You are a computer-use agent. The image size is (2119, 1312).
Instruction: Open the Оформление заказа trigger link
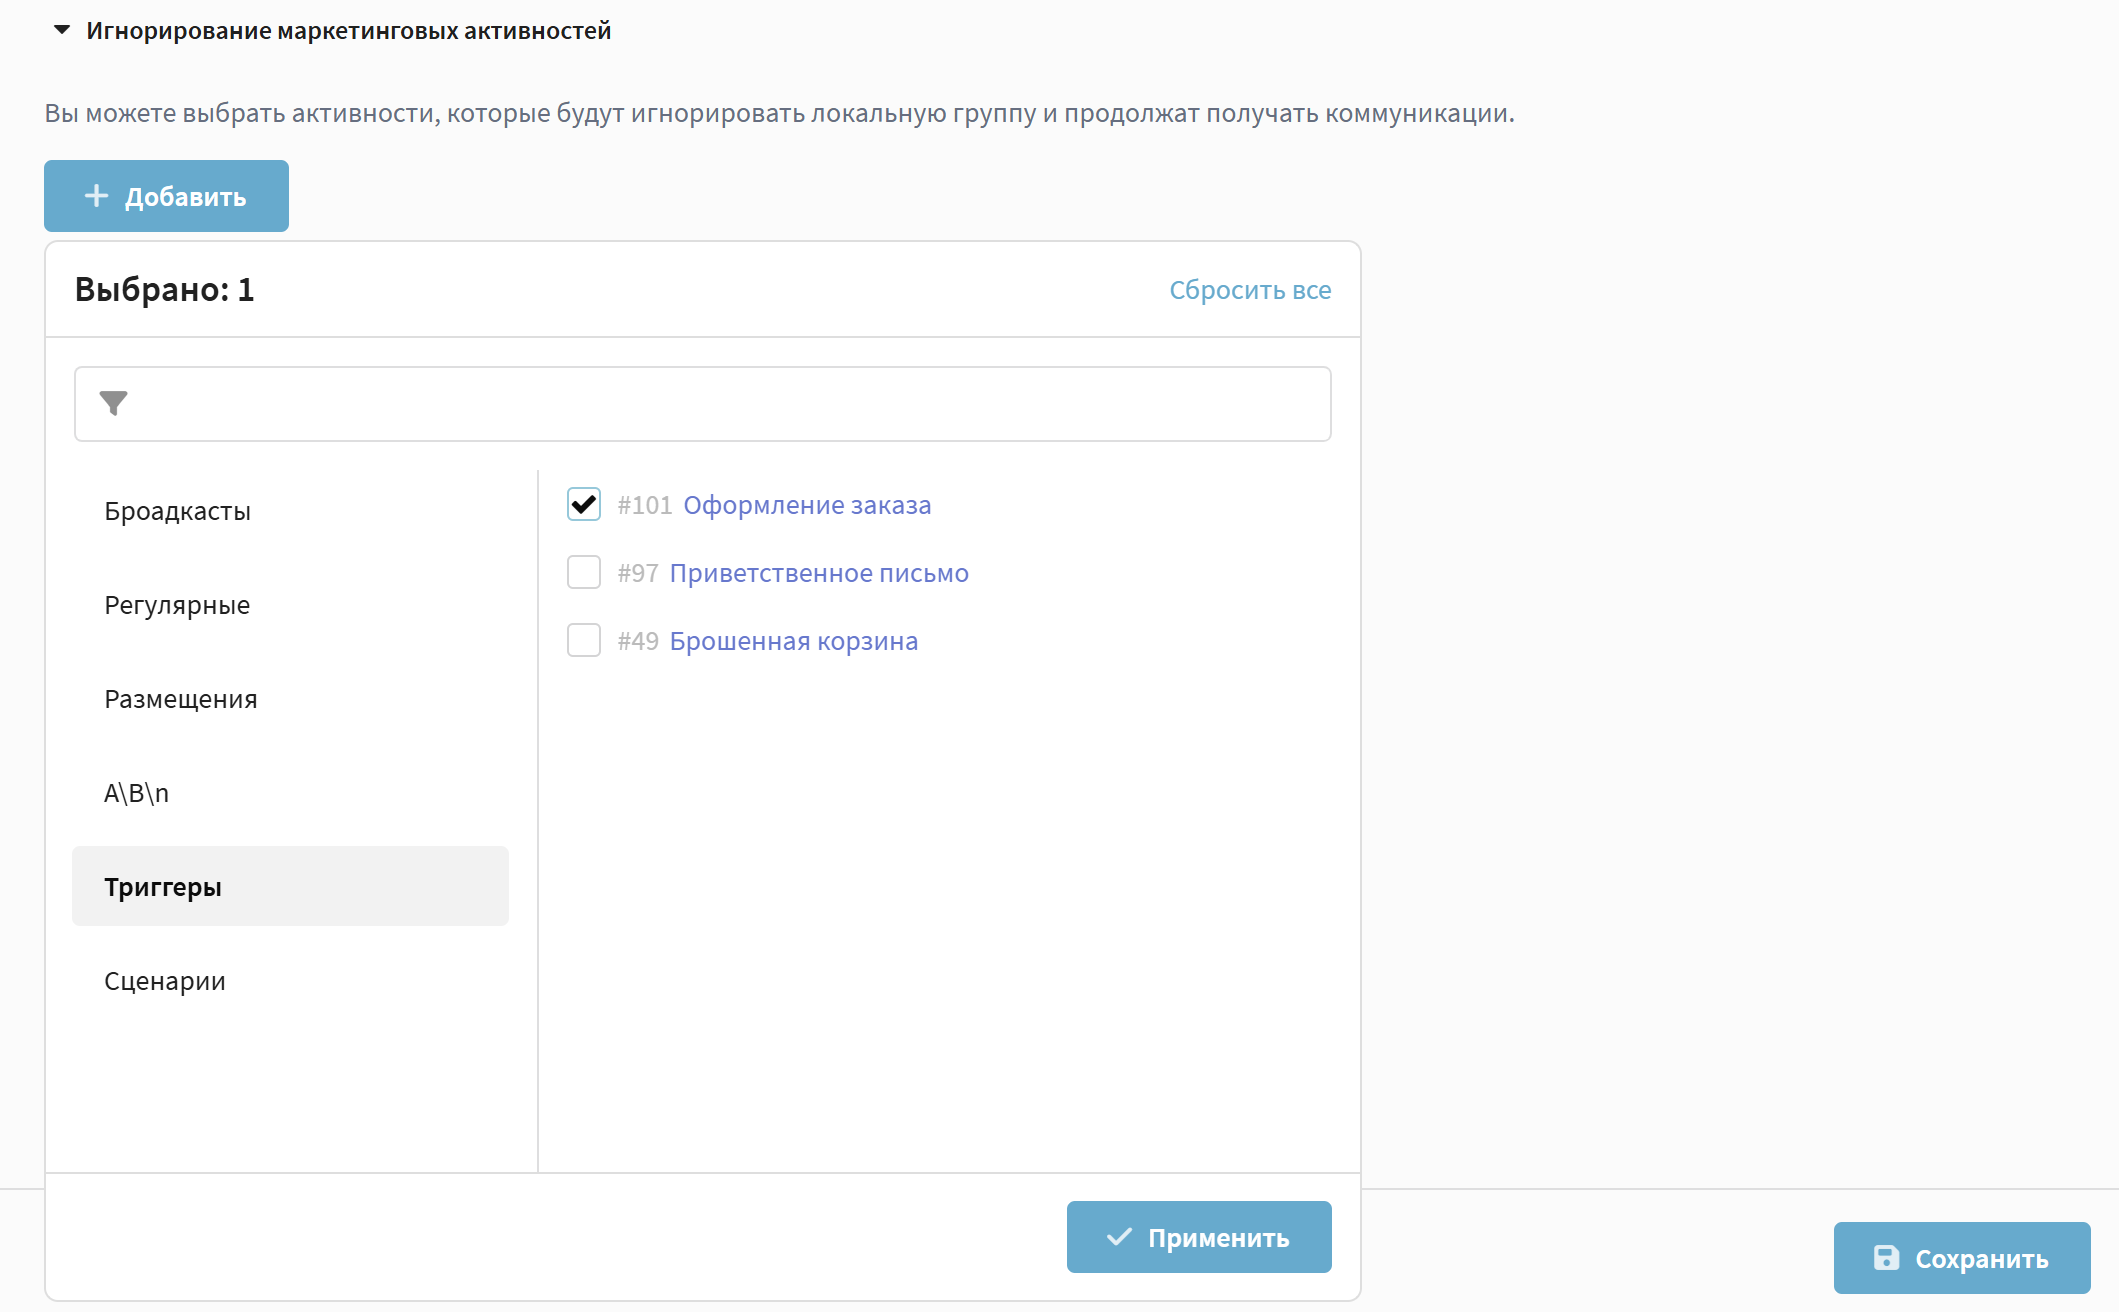click(x=806, y=505)
